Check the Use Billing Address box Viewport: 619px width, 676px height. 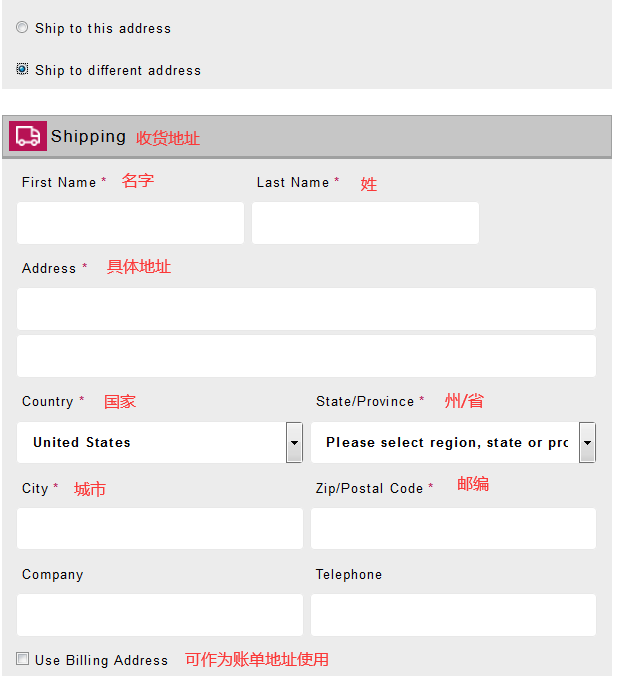pos(23,658)
